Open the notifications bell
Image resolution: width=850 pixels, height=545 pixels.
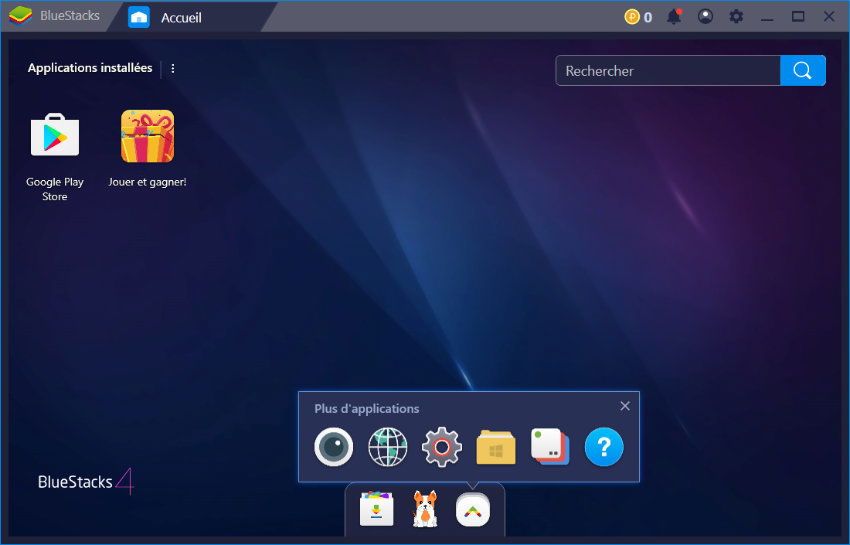(x=674, y=16)
